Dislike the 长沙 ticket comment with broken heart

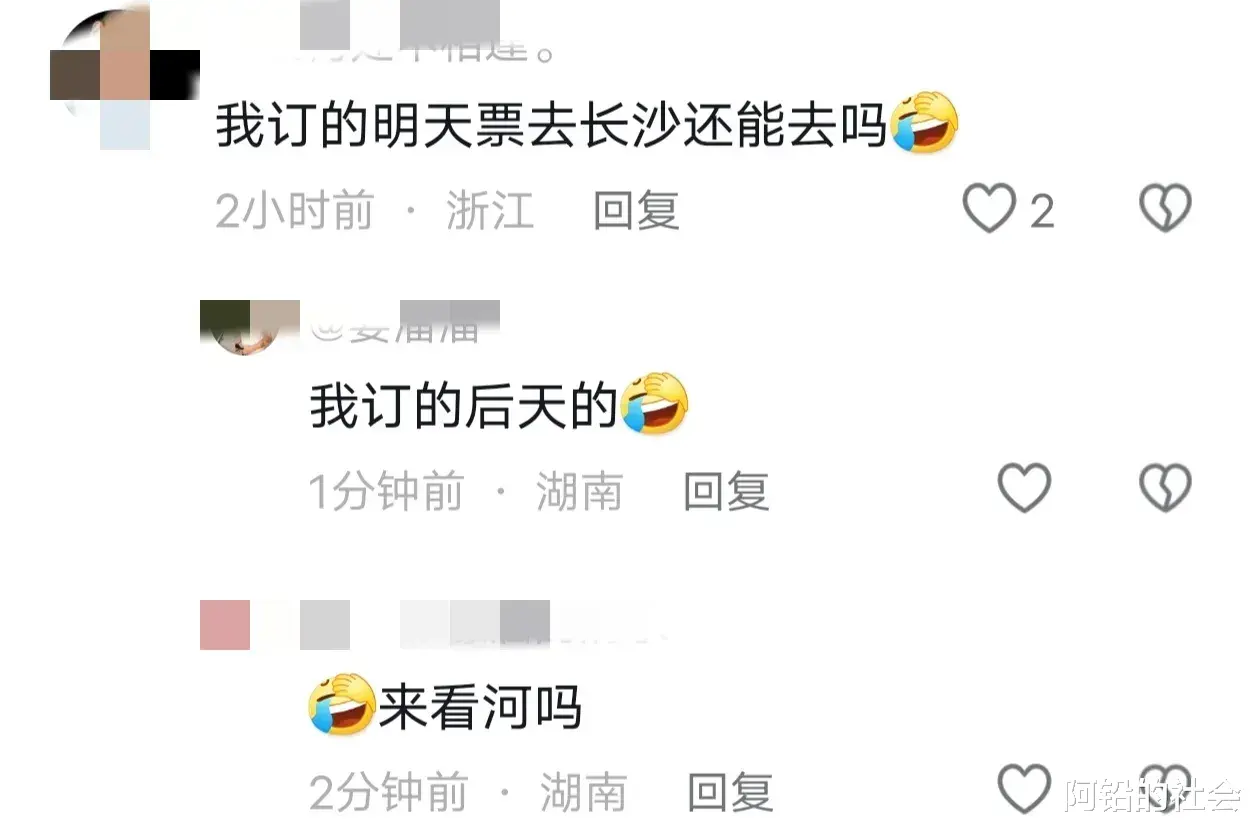pyautogui.click(x=1166, y=209)
